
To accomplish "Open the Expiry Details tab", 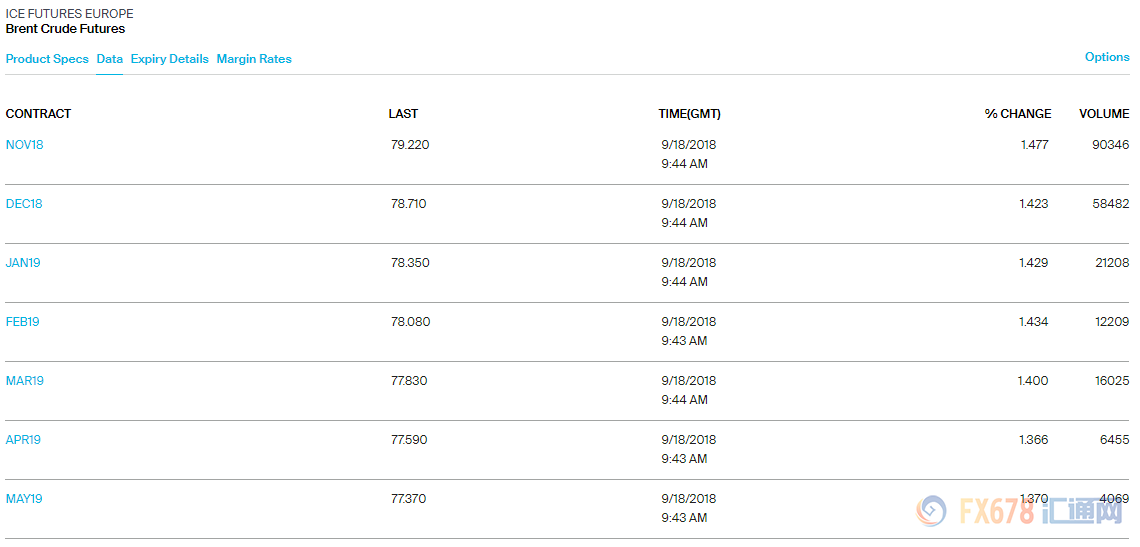I will pos(169,59).
